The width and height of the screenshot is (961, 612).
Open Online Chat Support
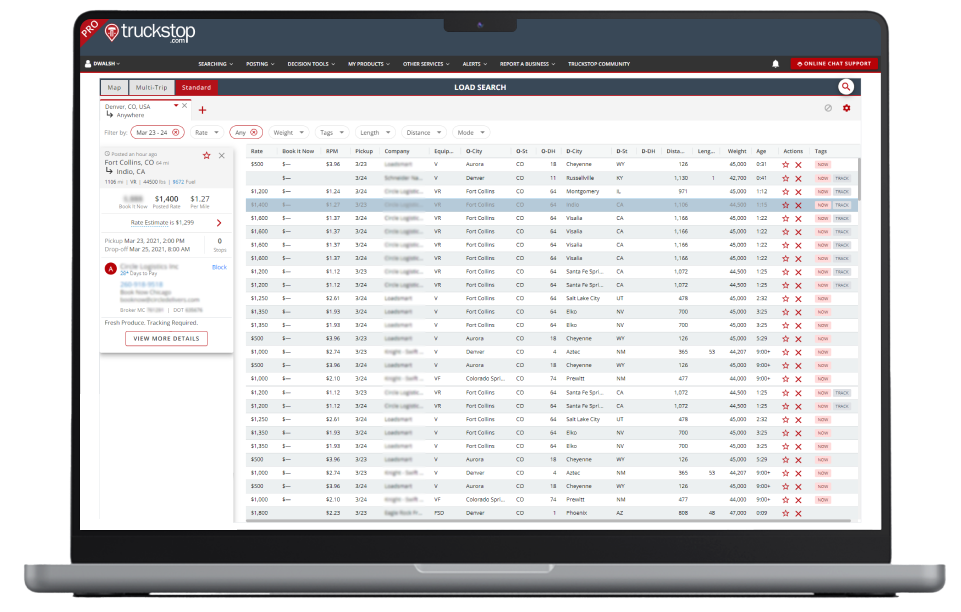tap(832, 64)
